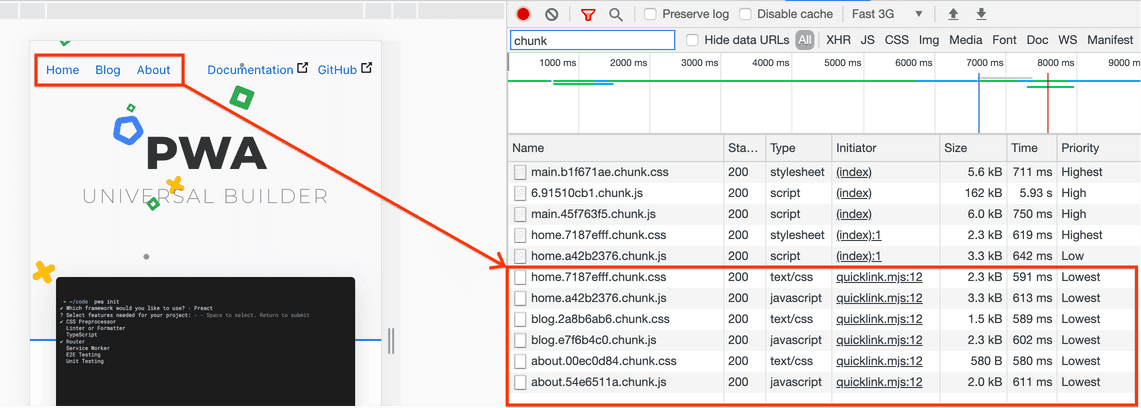
Task: Click the 580 B size cell
Action: coord(985,361)
